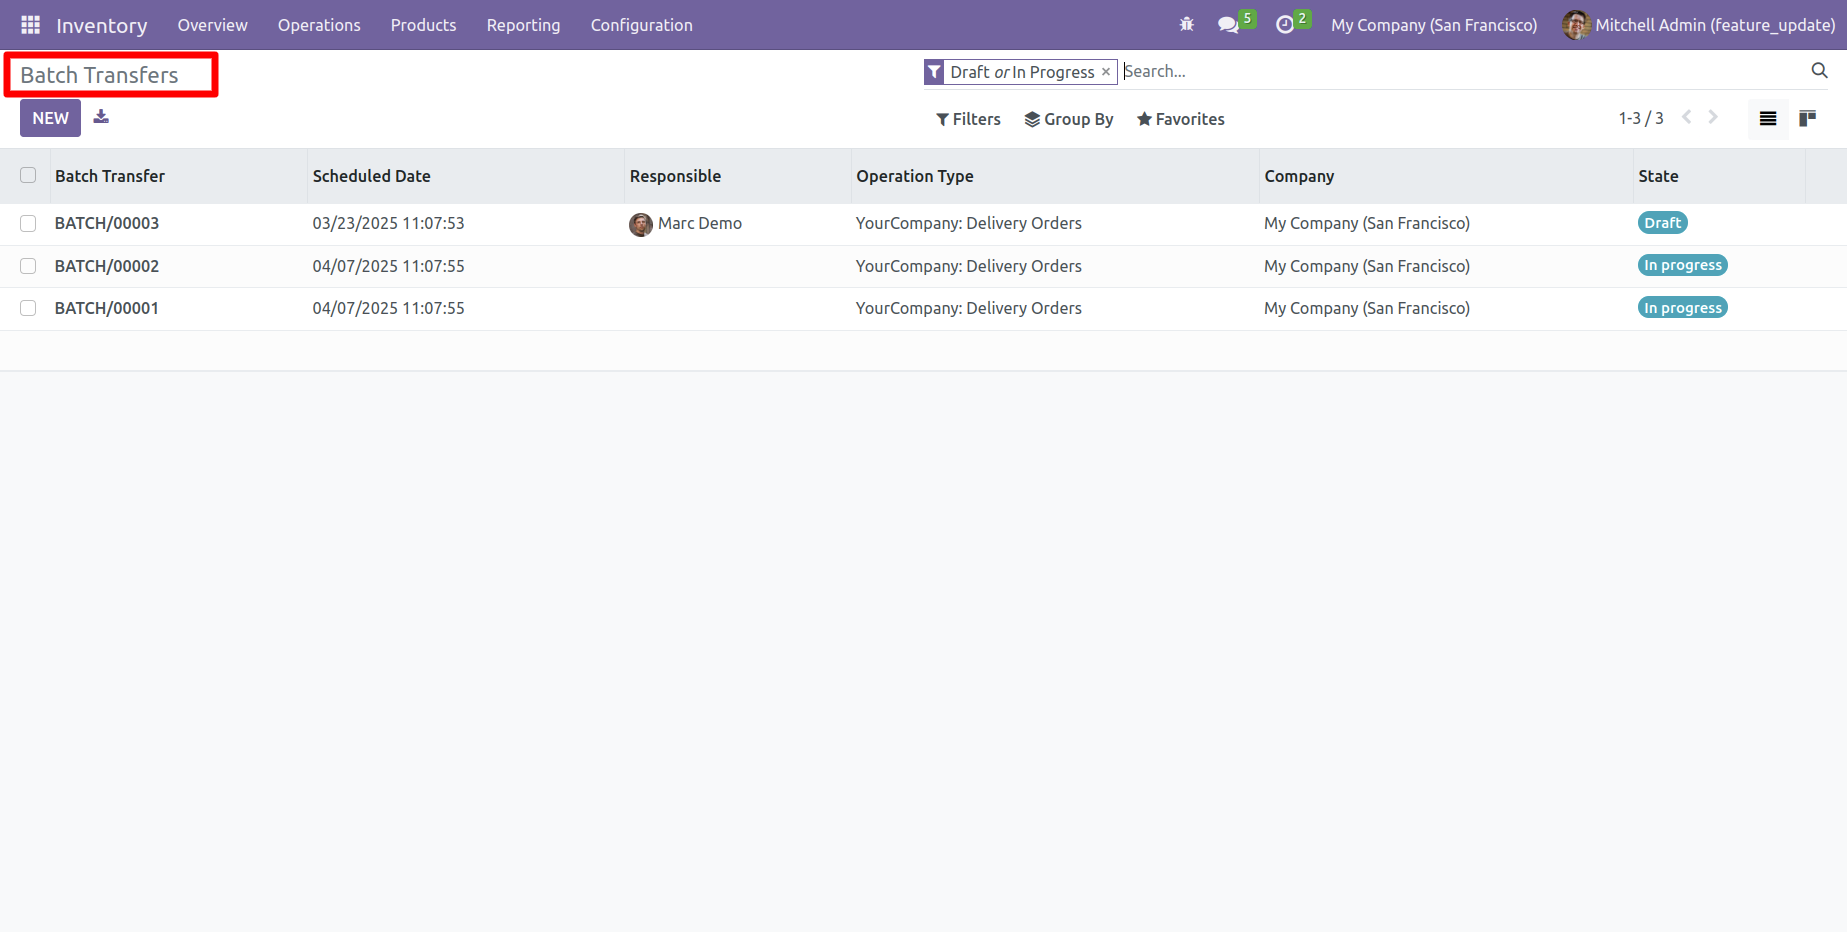
Task: Click BATCH/00003 Delivery Orders operation type
Action: coord(968,223)
